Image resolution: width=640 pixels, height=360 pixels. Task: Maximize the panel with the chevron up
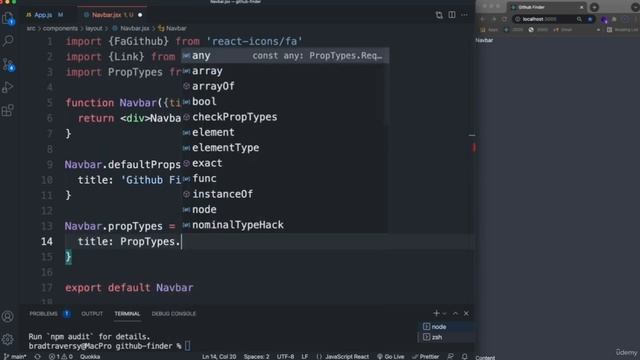(456, 313)
